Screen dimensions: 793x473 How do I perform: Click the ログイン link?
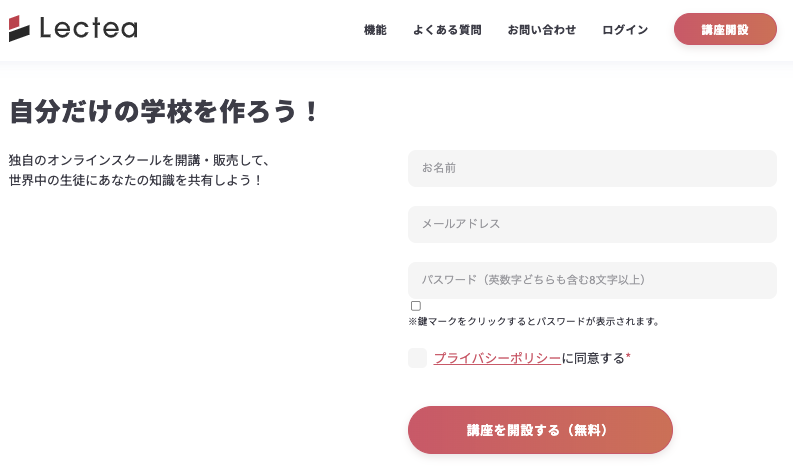point(625,30)
